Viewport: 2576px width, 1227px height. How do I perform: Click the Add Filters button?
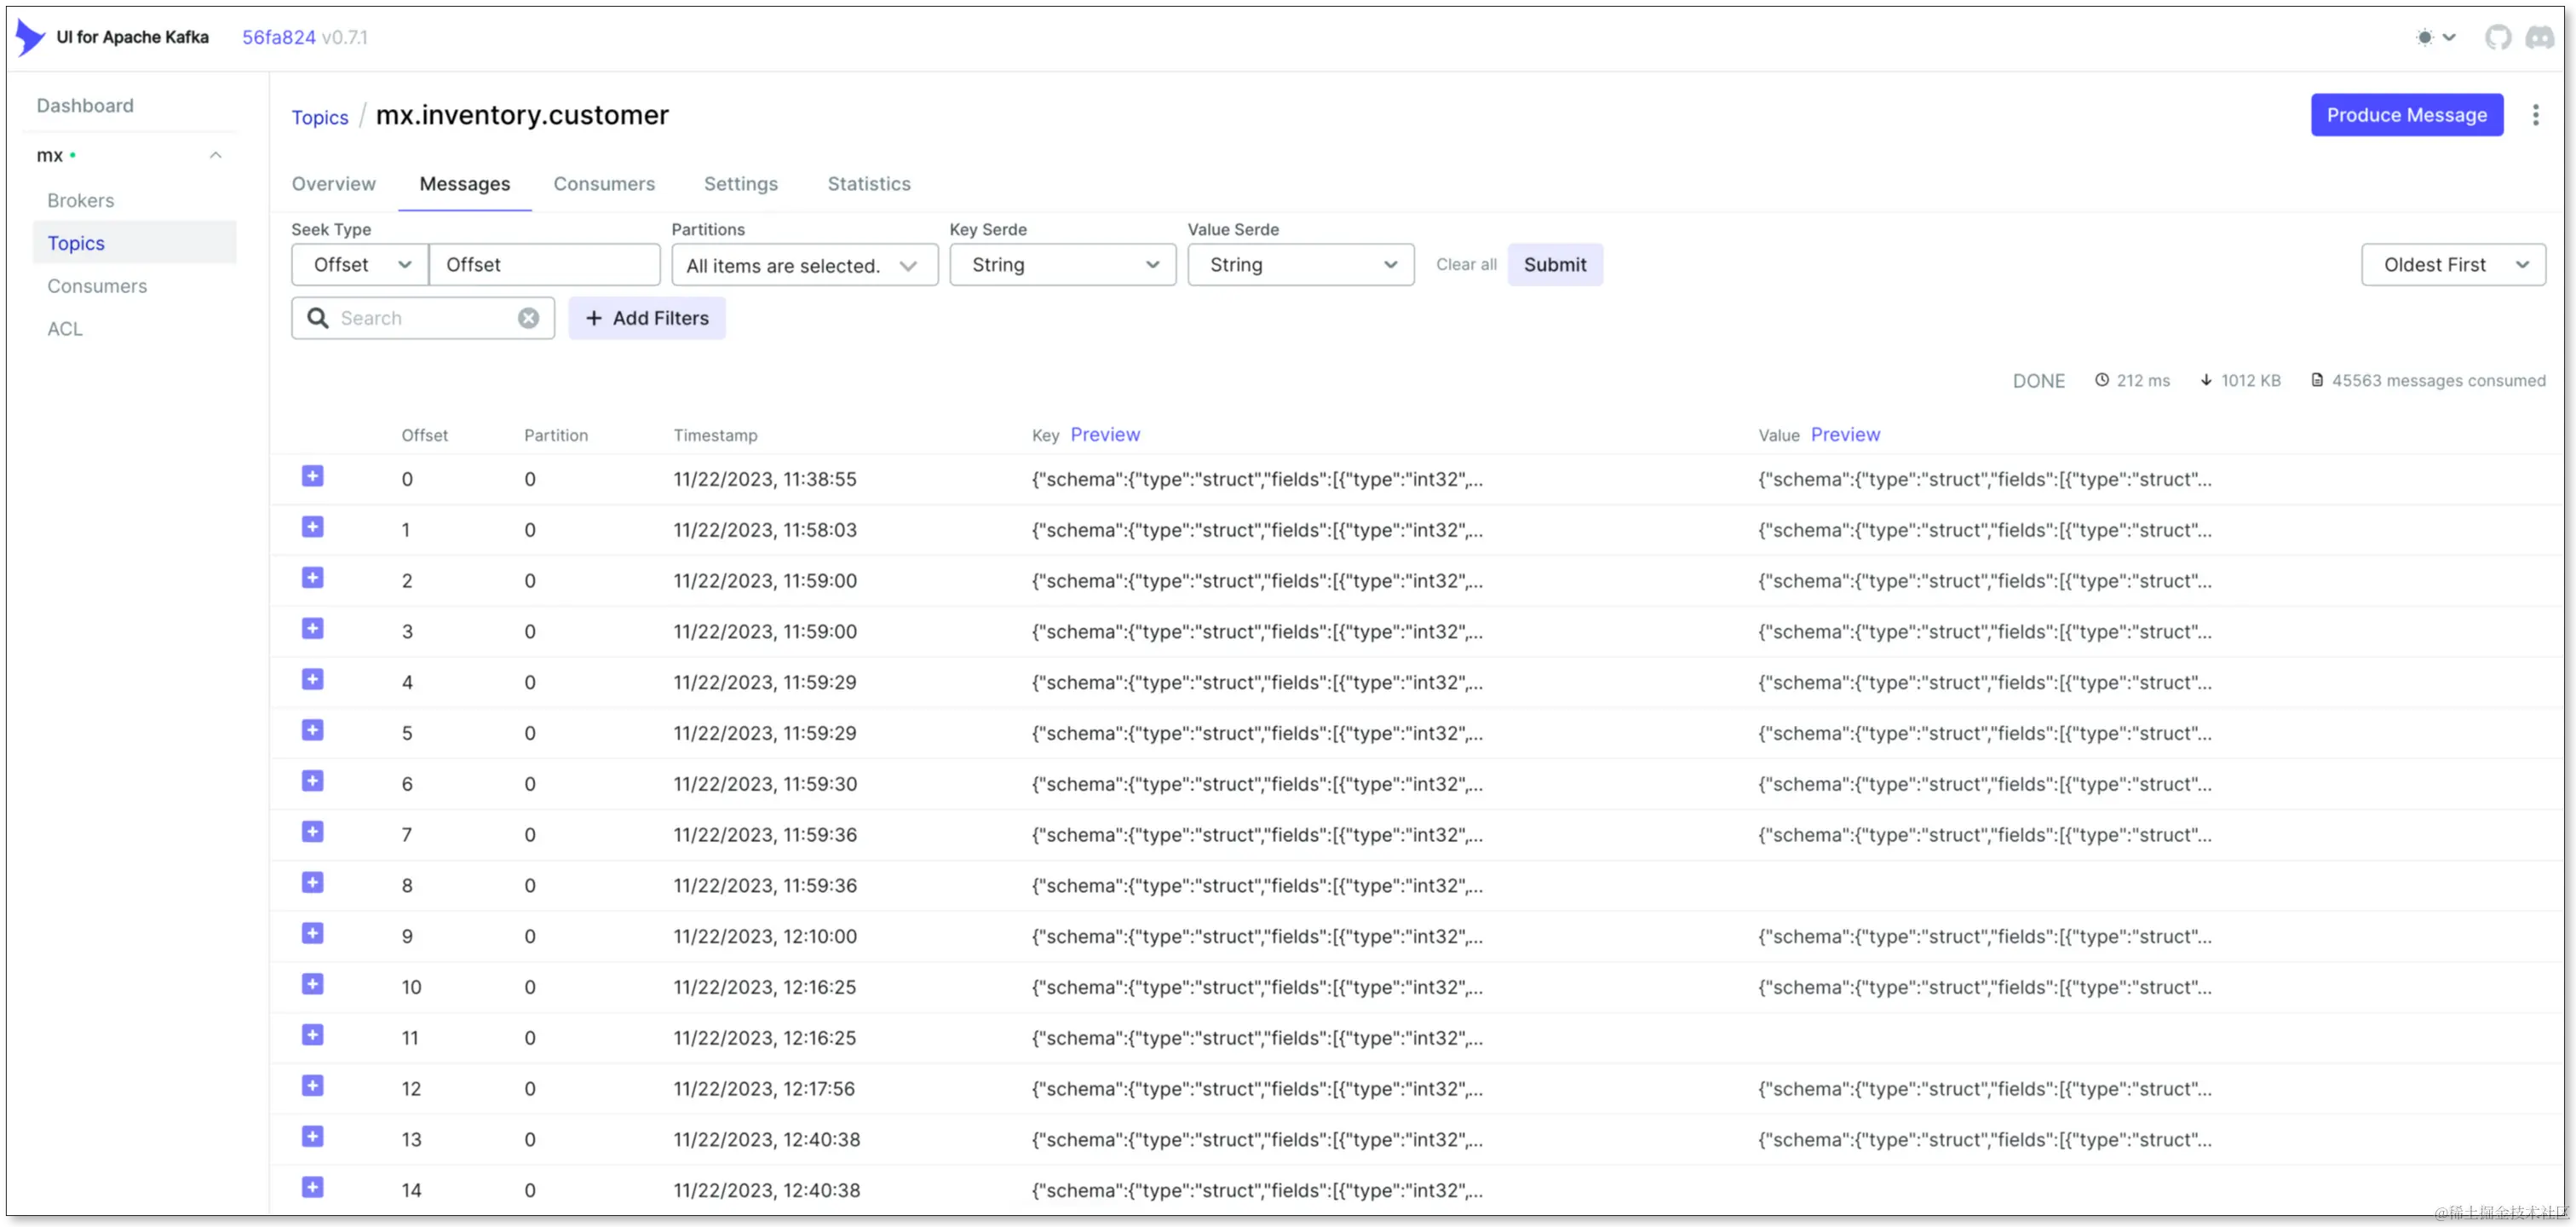pyautogui.click(x=647, y=318)
